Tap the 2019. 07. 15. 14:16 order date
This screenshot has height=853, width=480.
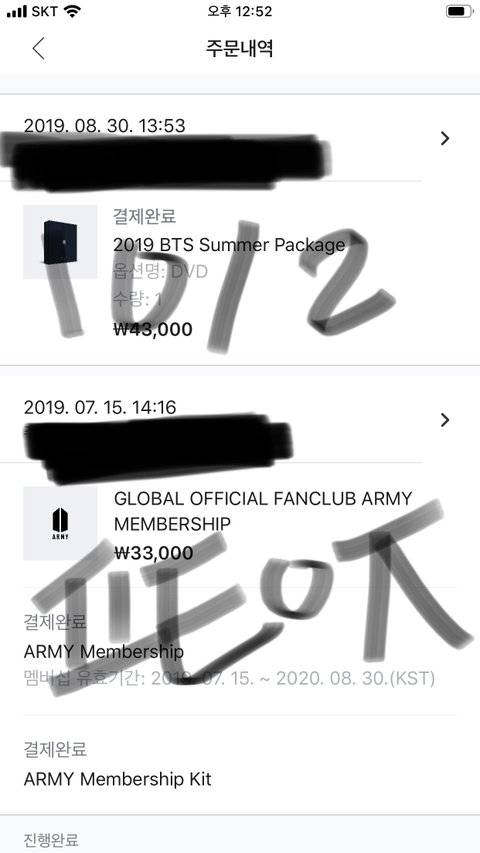pyautogui.click(x=100, y=407)
